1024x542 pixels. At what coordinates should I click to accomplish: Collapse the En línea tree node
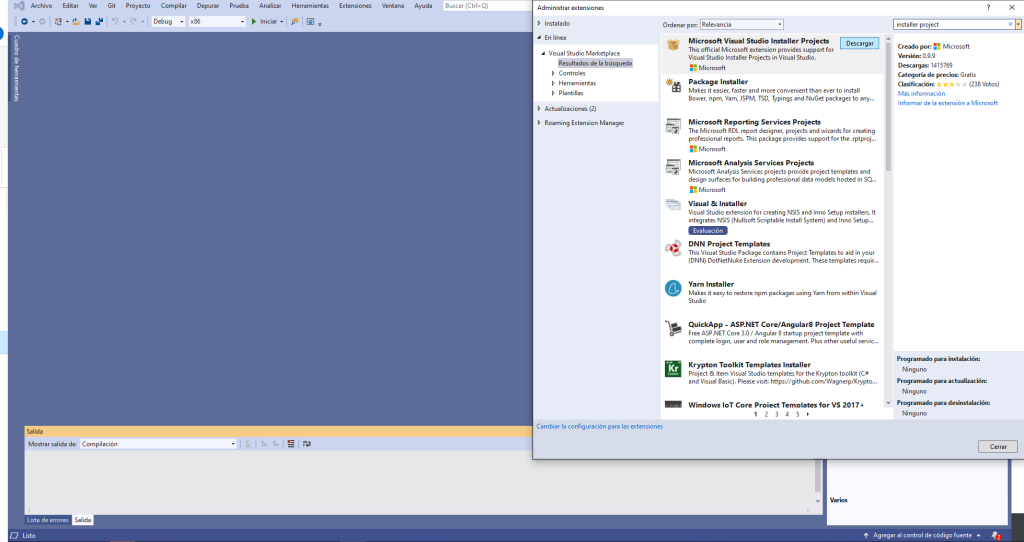tap(539, 38)
